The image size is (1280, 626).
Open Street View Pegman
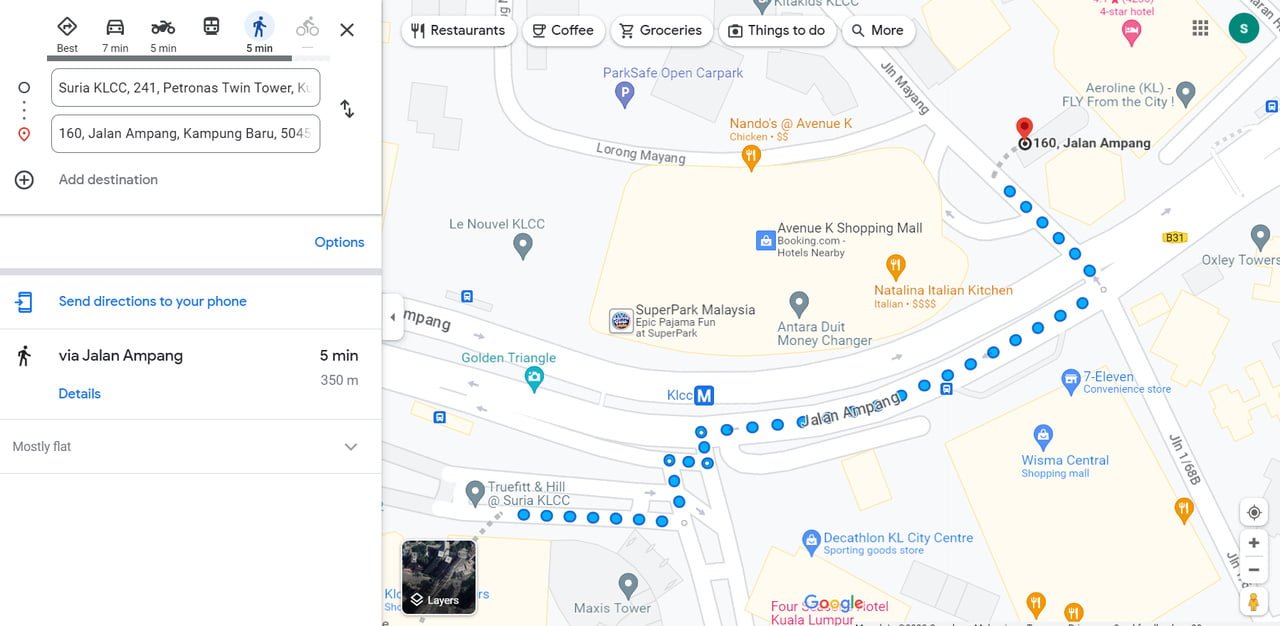(1254, 602)
